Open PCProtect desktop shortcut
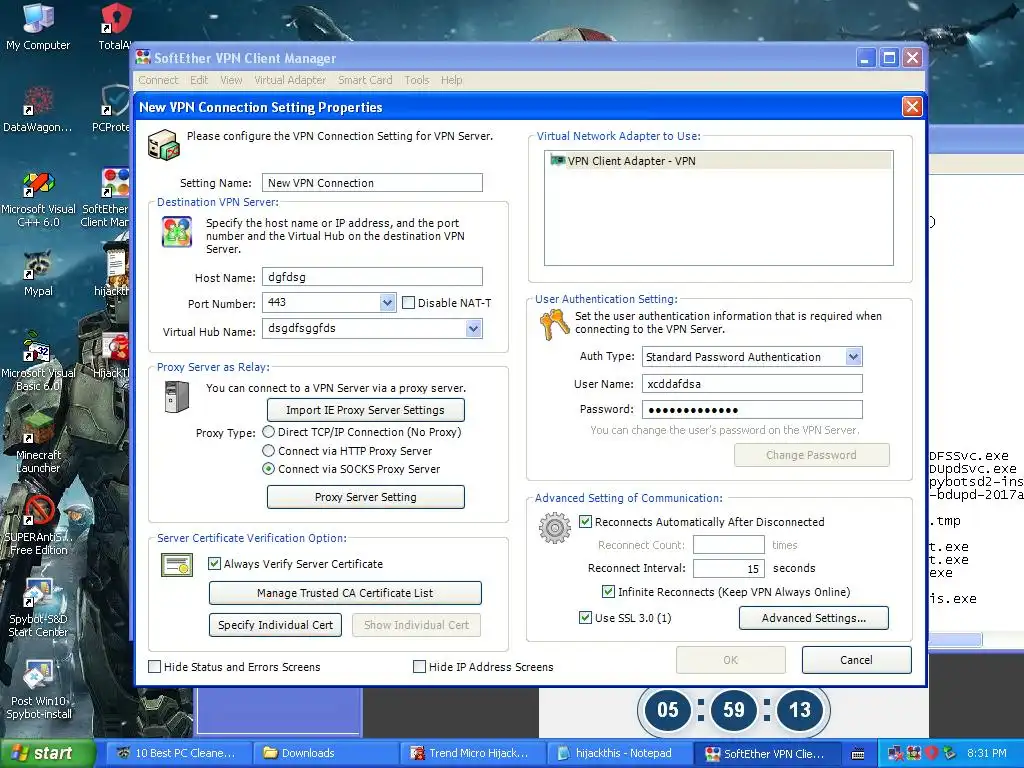The image size is (1024, 768). (x=112, y=109)
